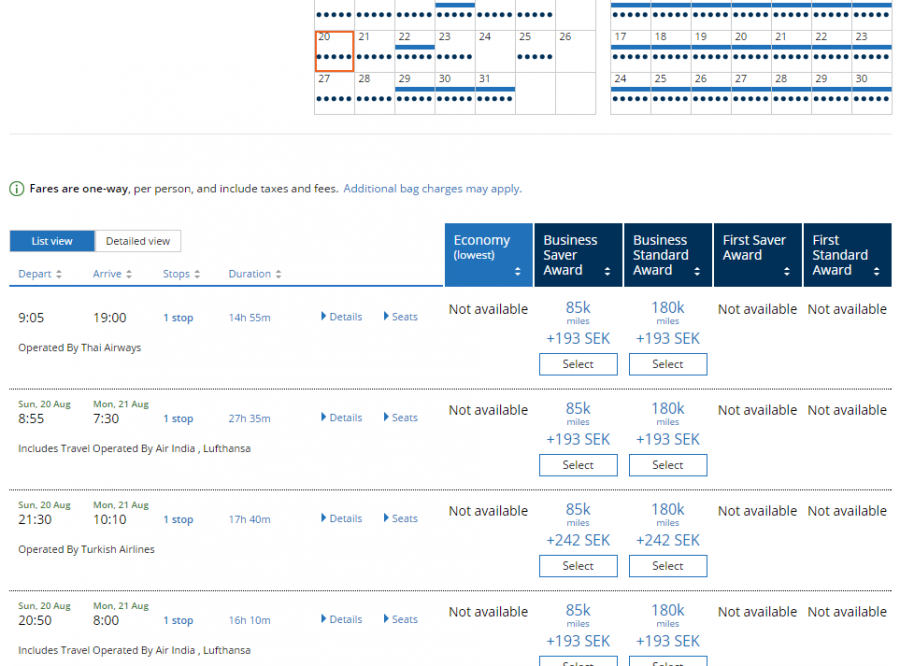Select 85k Business Saver on Thai Airways flight
The width and height of the screenshot is (900, 666).
click(x=578, y=365)
